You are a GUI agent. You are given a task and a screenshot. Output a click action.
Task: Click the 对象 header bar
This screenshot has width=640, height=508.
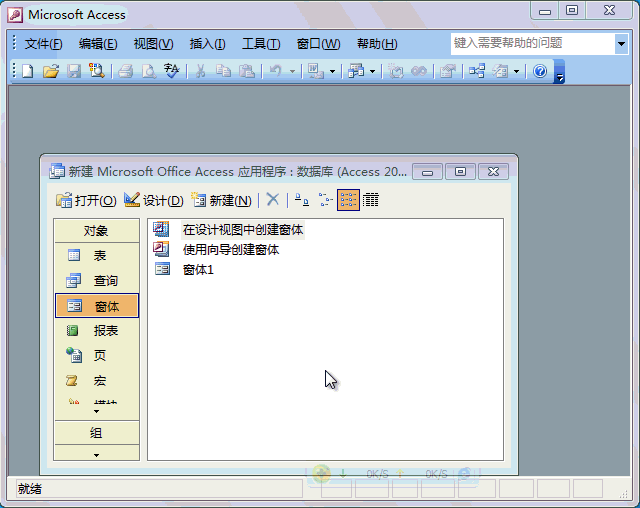pos(96,231)
